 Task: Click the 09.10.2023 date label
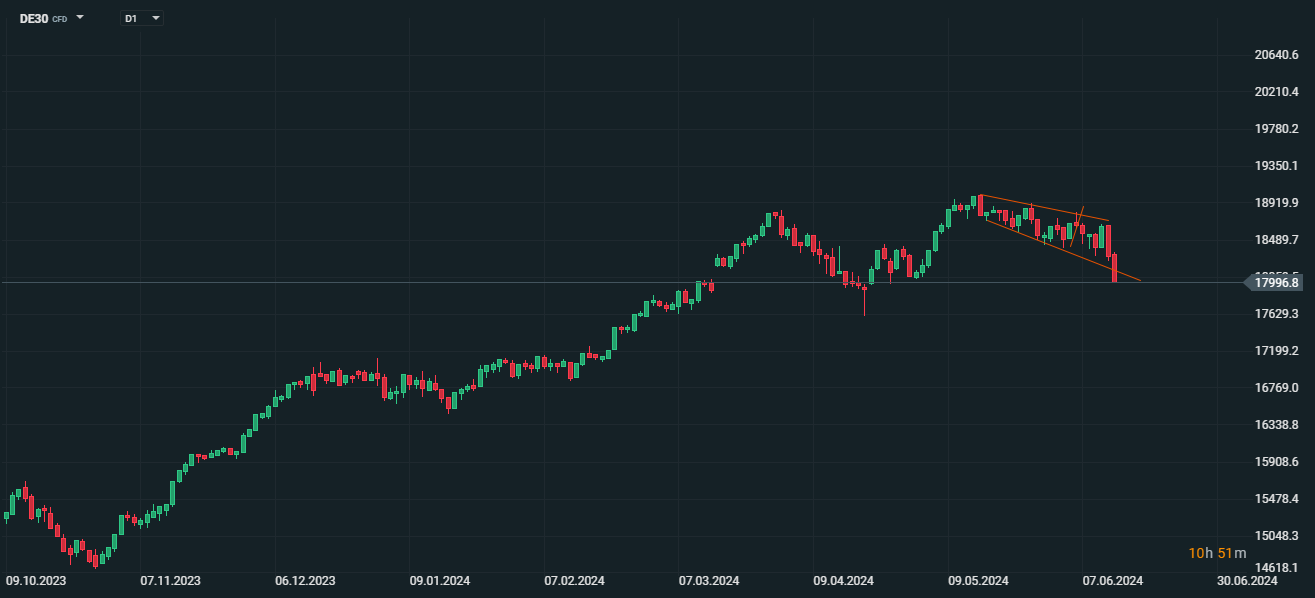tap(36, 580)
